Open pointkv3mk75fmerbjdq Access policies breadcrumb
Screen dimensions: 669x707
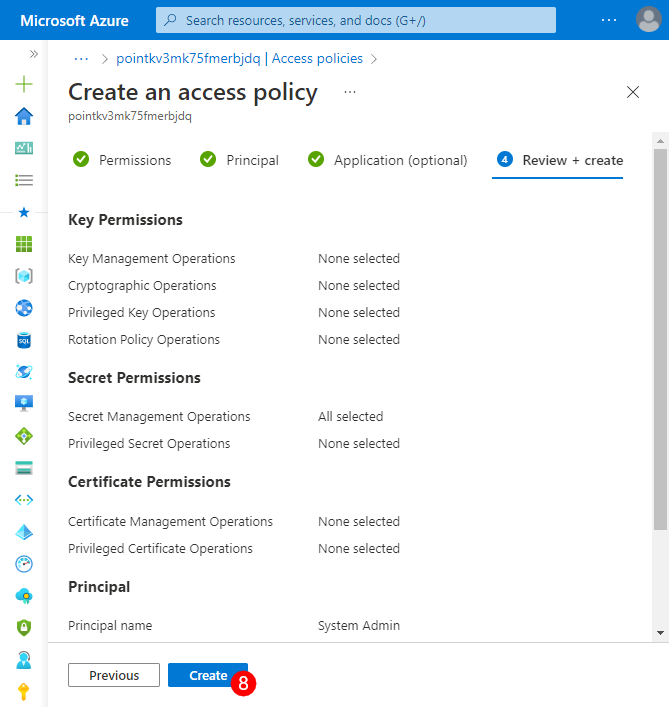pyautogui.click(x=239, y=59)
